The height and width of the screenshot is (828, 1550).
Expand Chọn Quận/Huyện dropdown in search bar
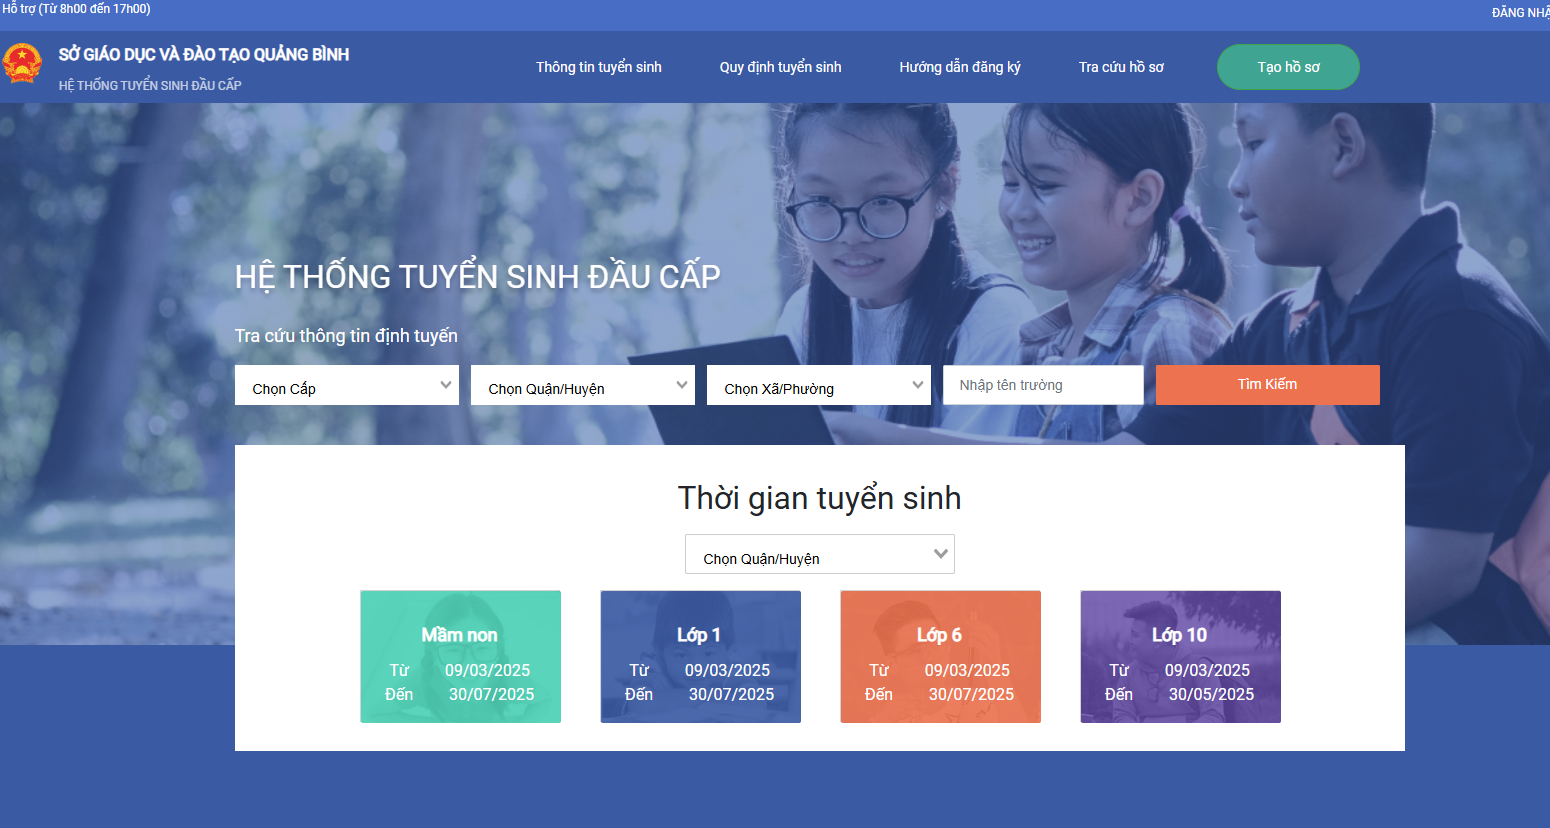pyautogui.click(x=583, y=385)
